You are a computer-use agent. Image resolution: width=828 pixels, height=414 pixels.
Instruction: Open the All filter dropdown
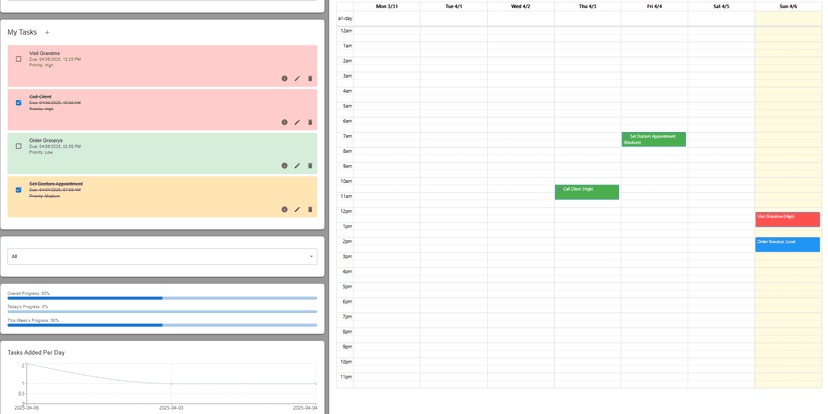[x=162, y=257]
